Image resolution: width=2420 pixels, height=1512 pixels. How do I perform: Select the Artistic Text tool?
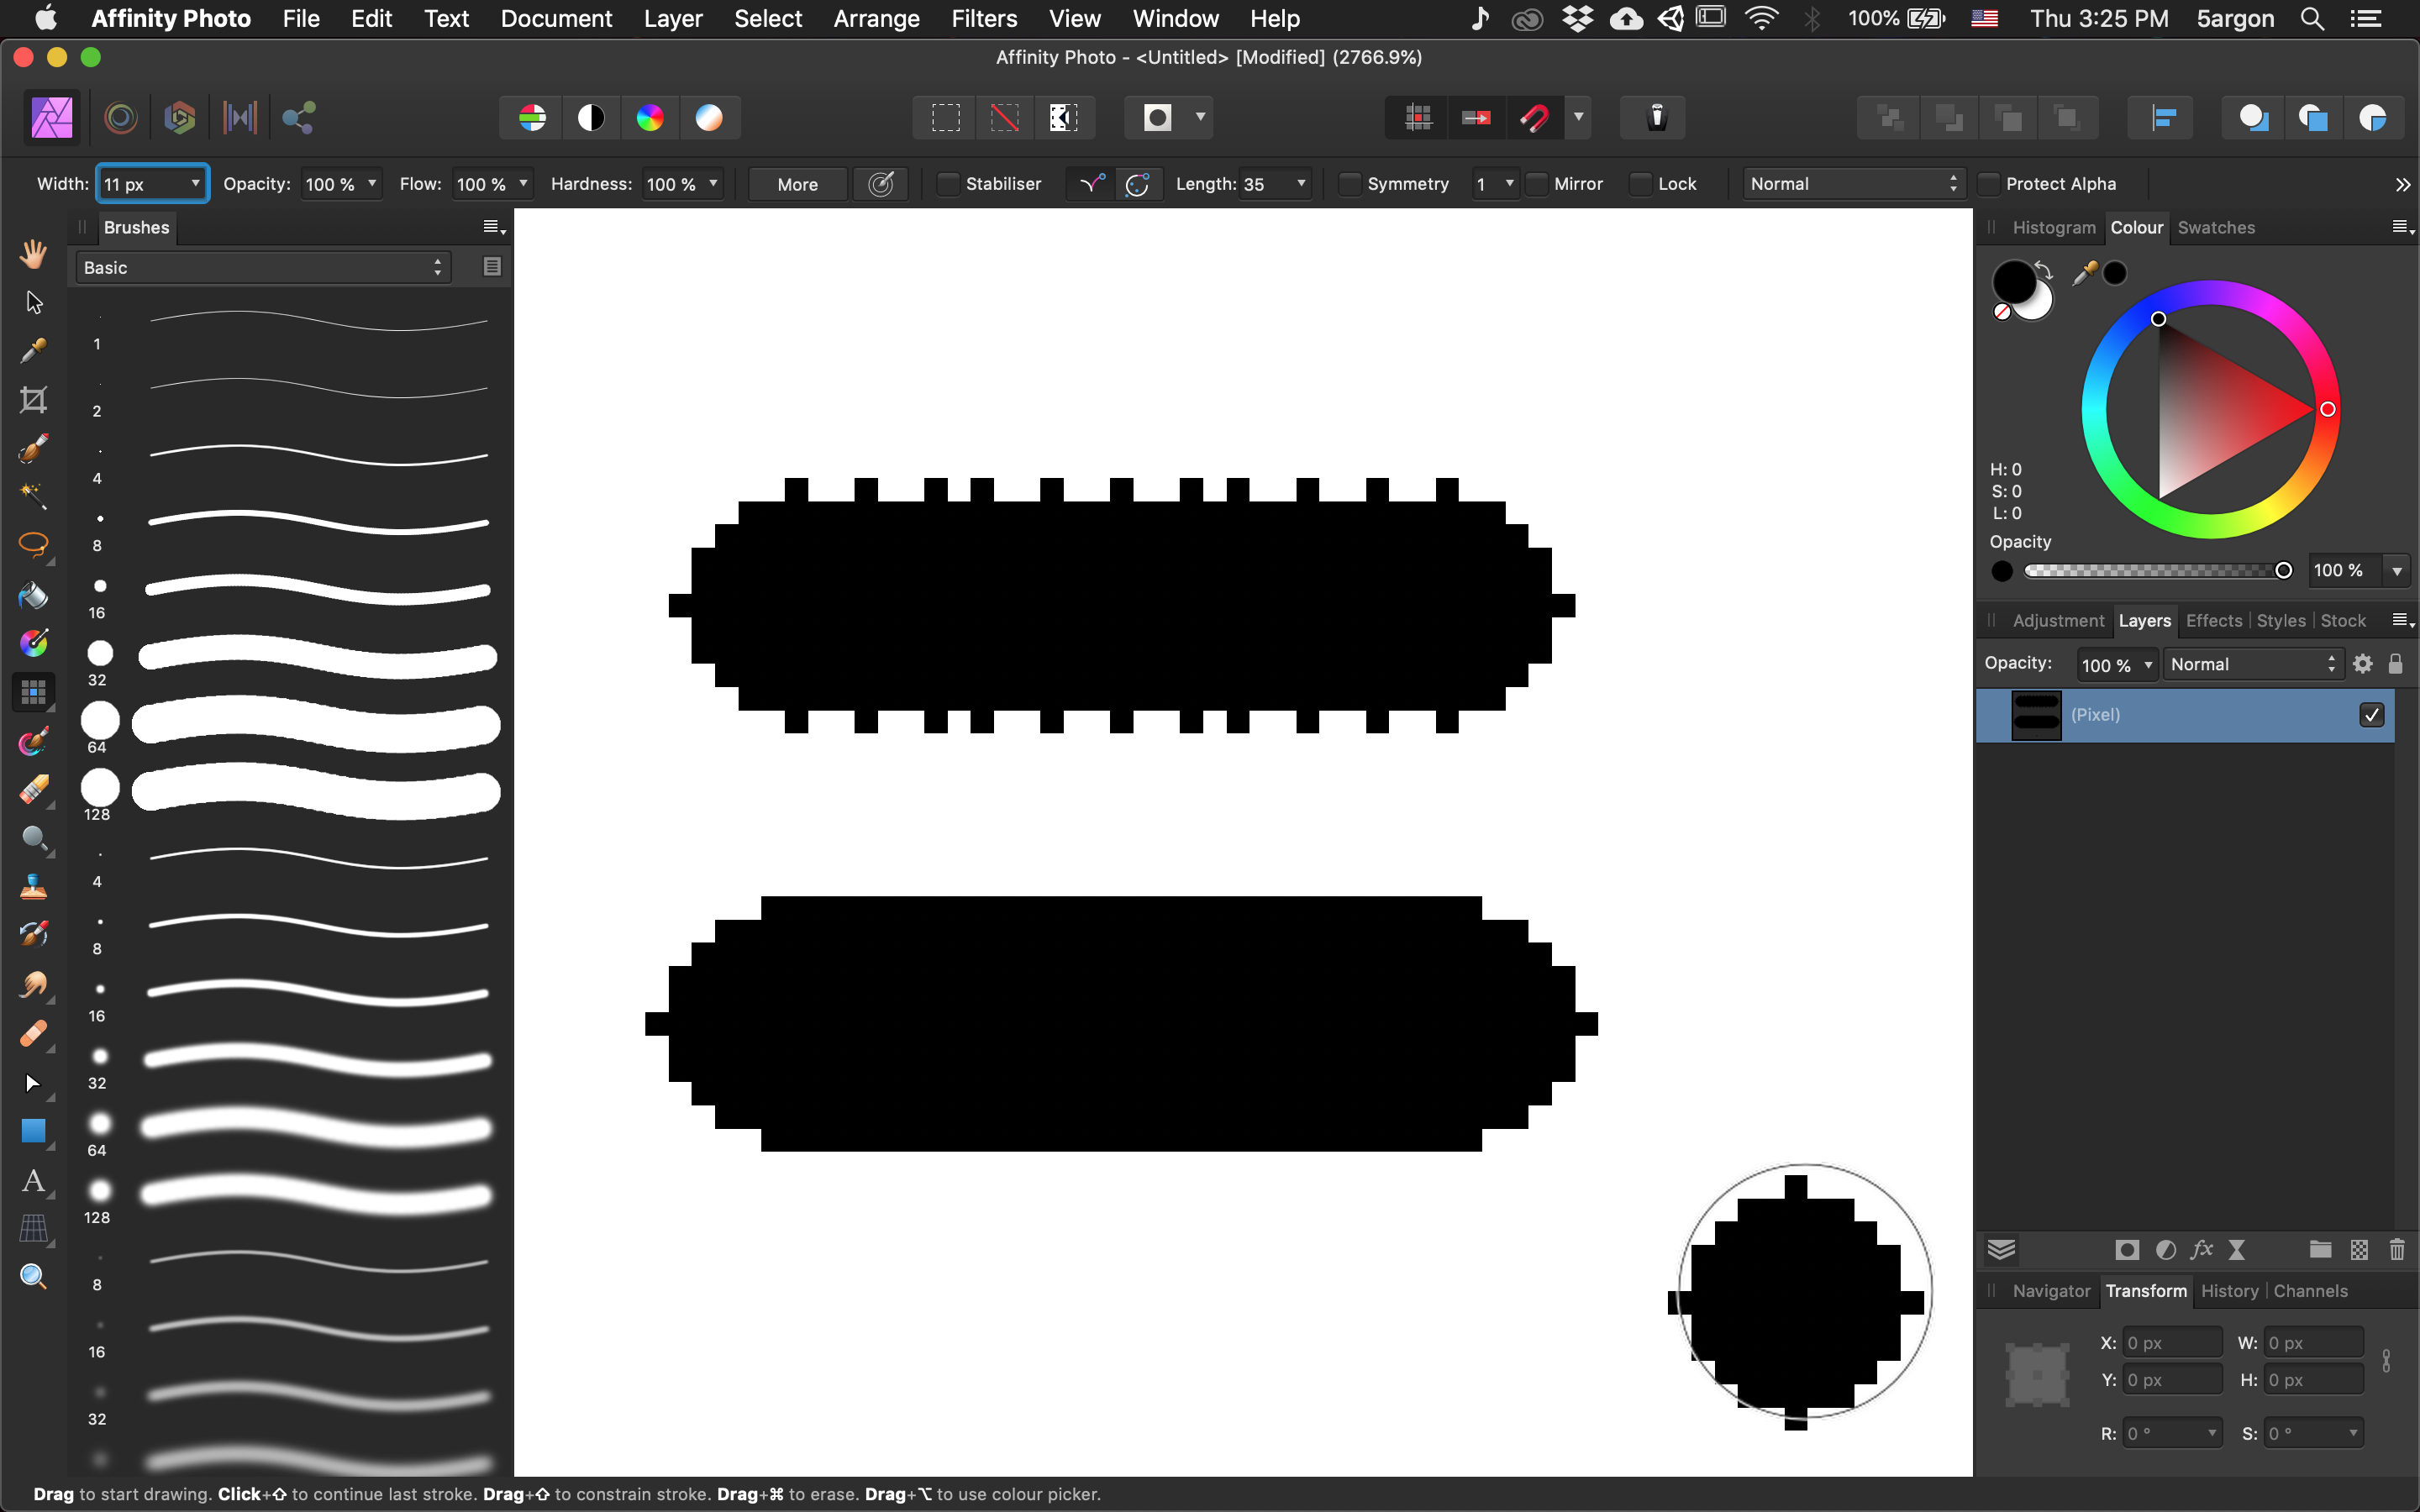33,1180
